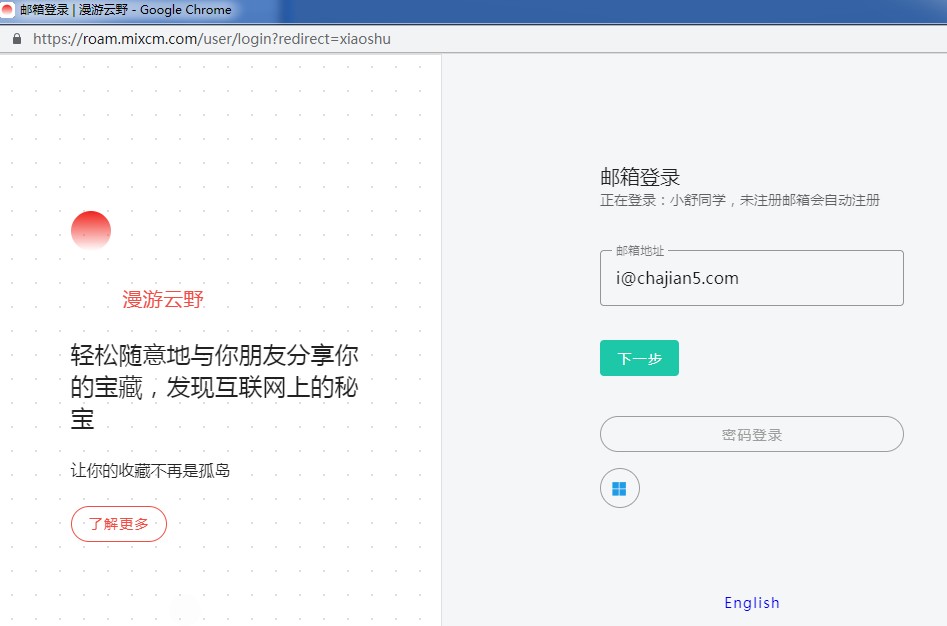The height and width of the screenshot is (626, 947).
Task: Switch language via the English link
Action: (751, 602)
